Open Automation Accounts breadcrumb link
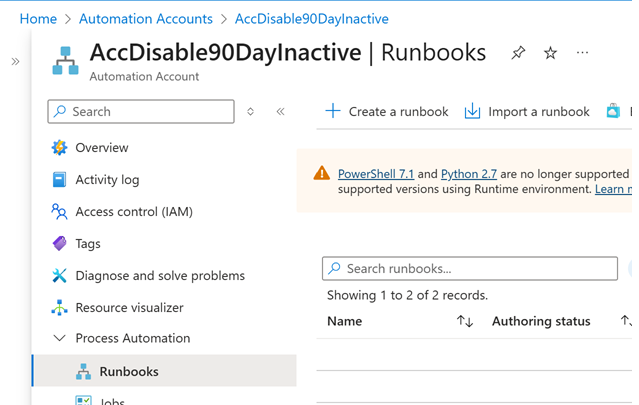 (x=146, y=19)
